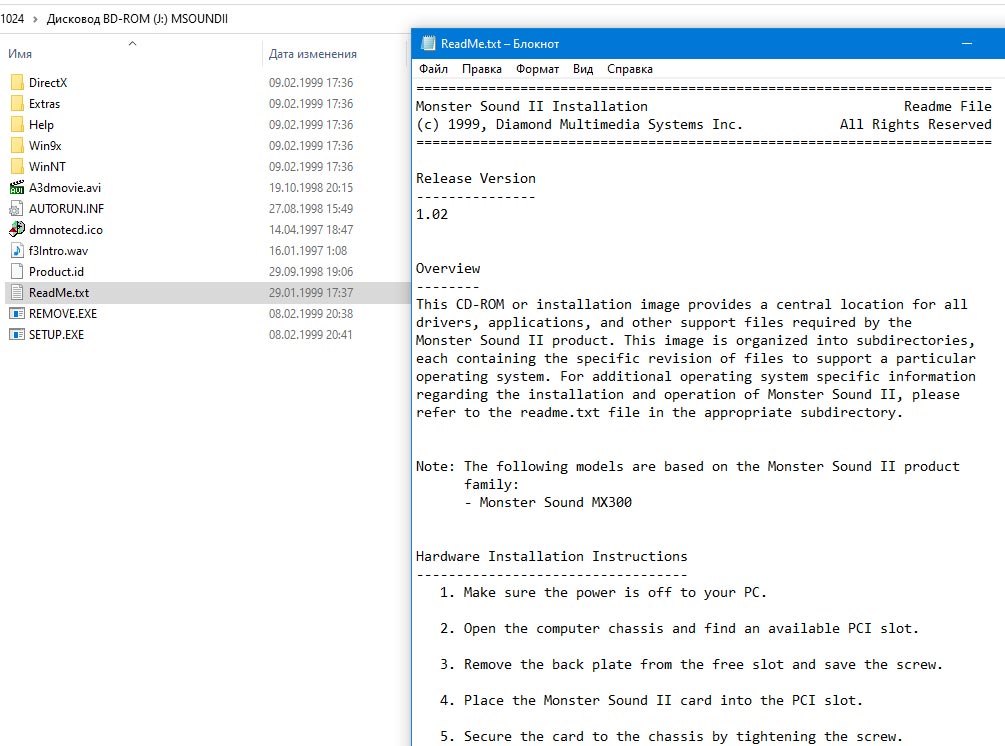Select the dmnotecd.ico file name

65,229
